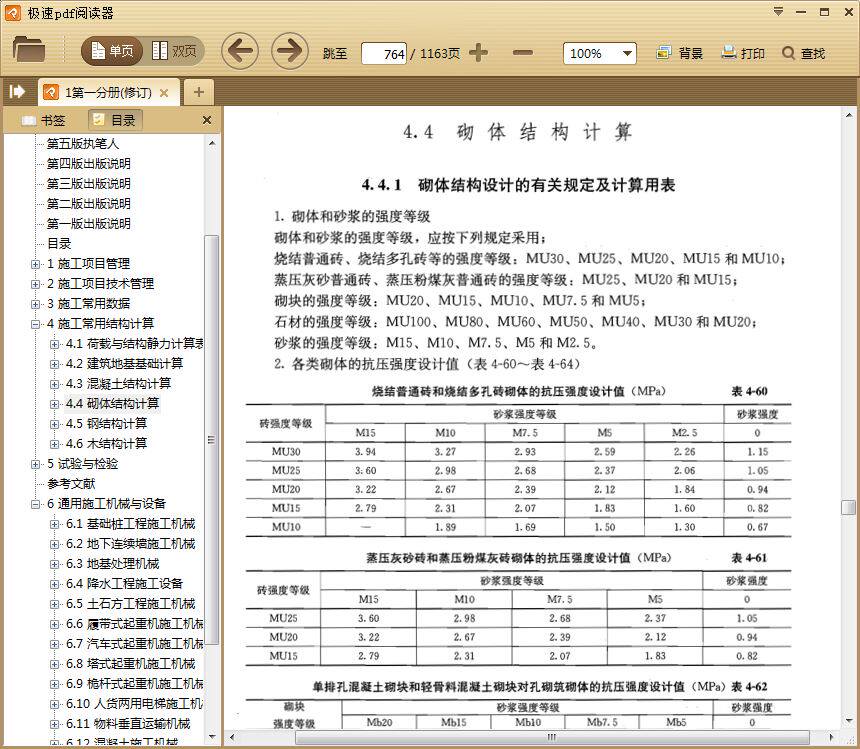Click table title 表 4-61 in document

(749, 558)
